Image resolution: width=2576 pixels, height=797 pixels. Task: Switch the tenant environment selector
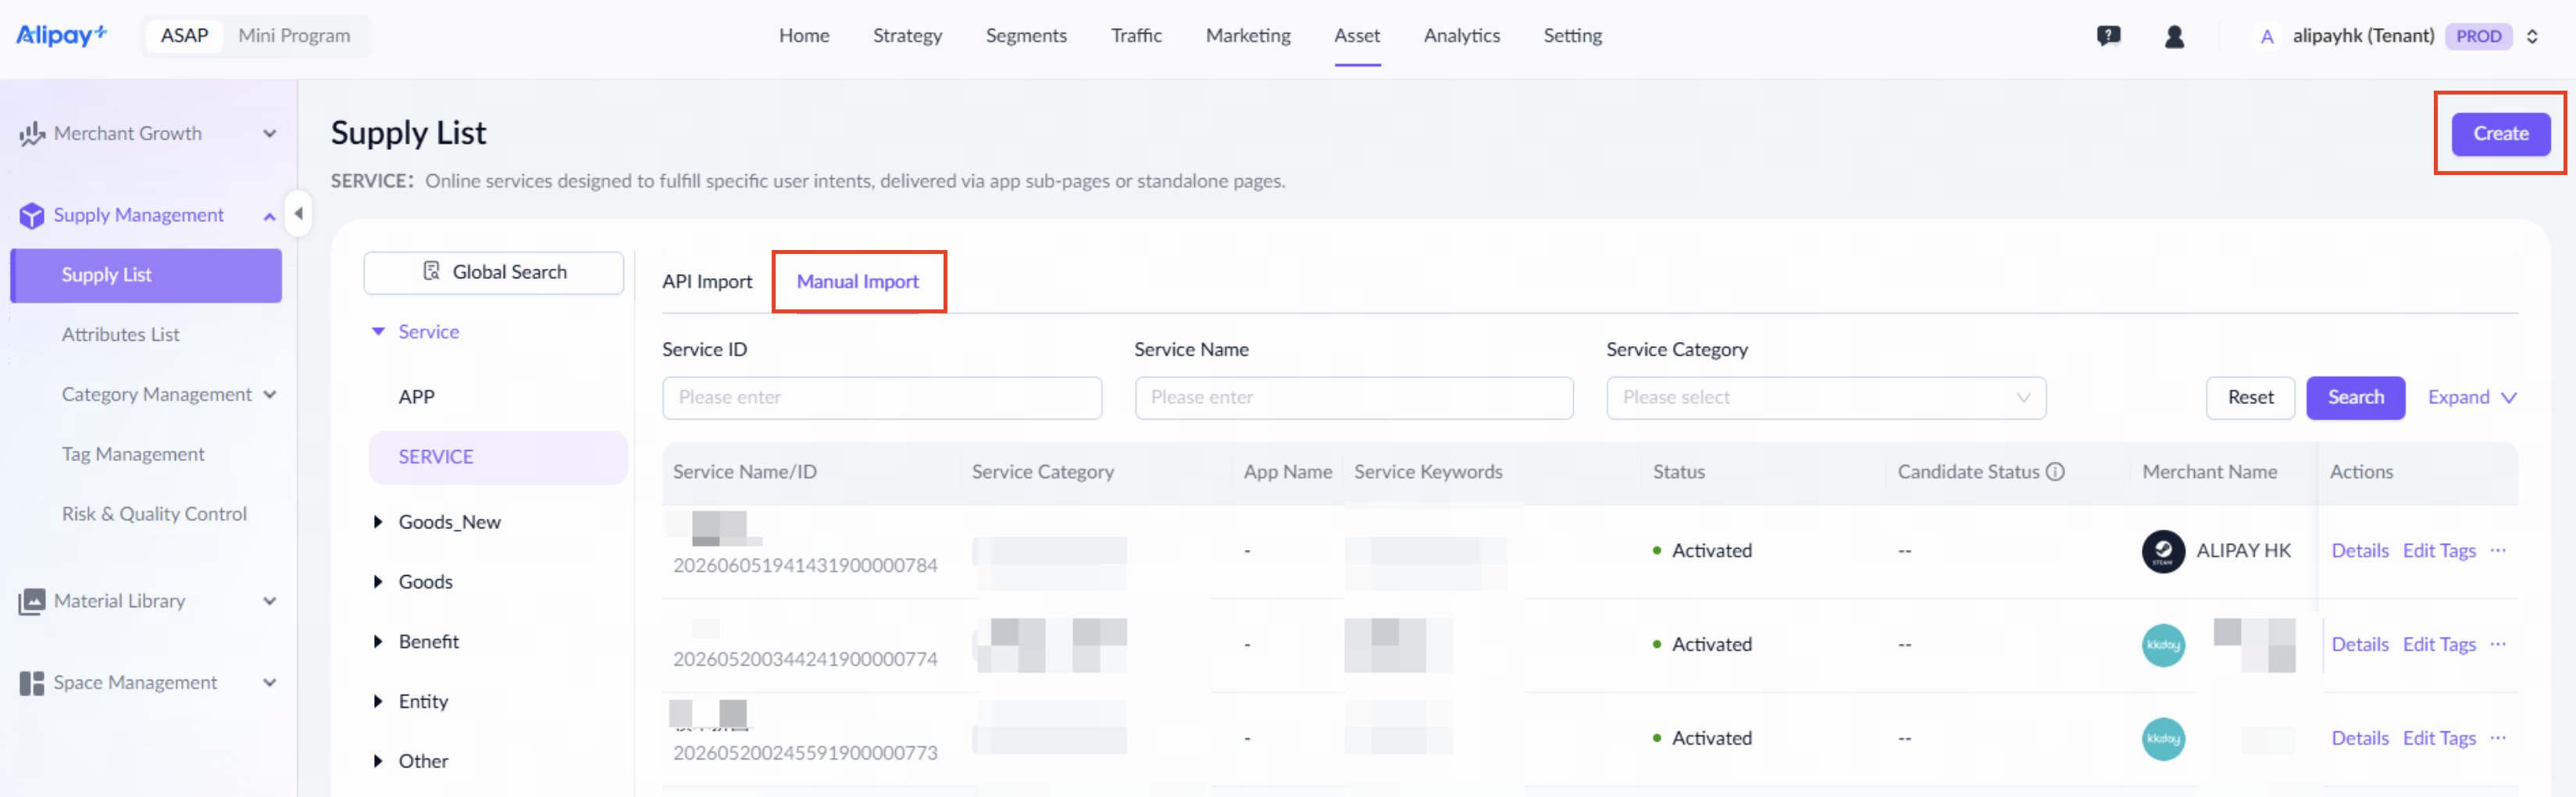click(x=2532, y=36)
